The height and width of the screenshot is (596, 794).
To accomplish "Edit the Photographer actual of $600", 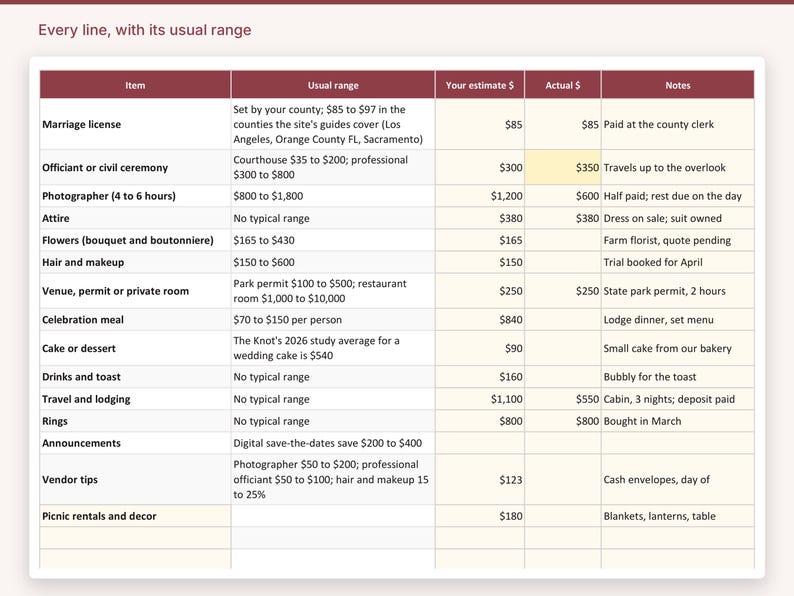I will (563, 196).
